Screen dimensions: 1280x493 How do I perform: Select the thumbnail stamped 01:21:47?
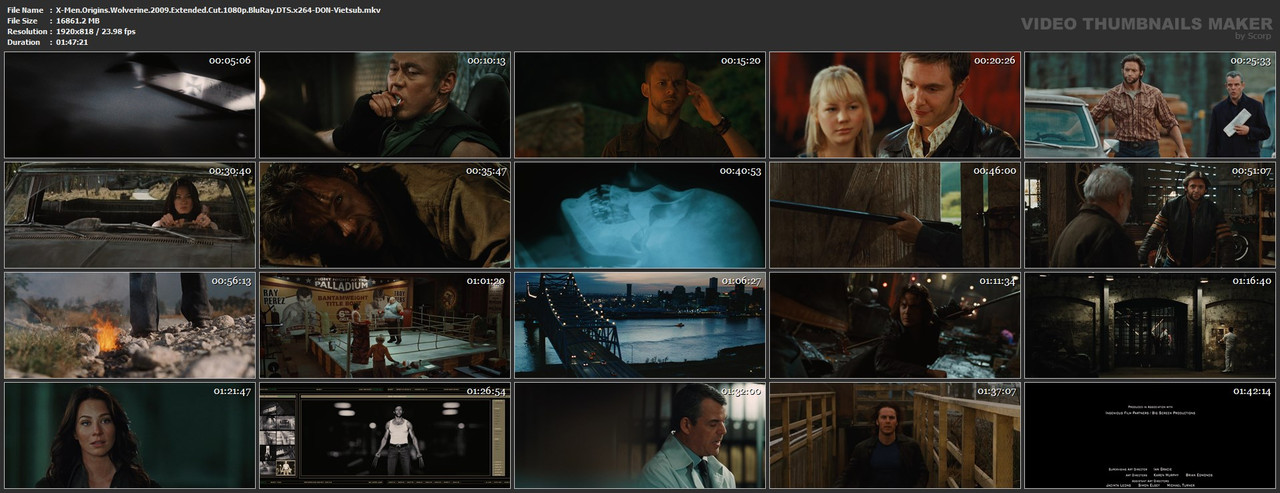tap(130, 435)
